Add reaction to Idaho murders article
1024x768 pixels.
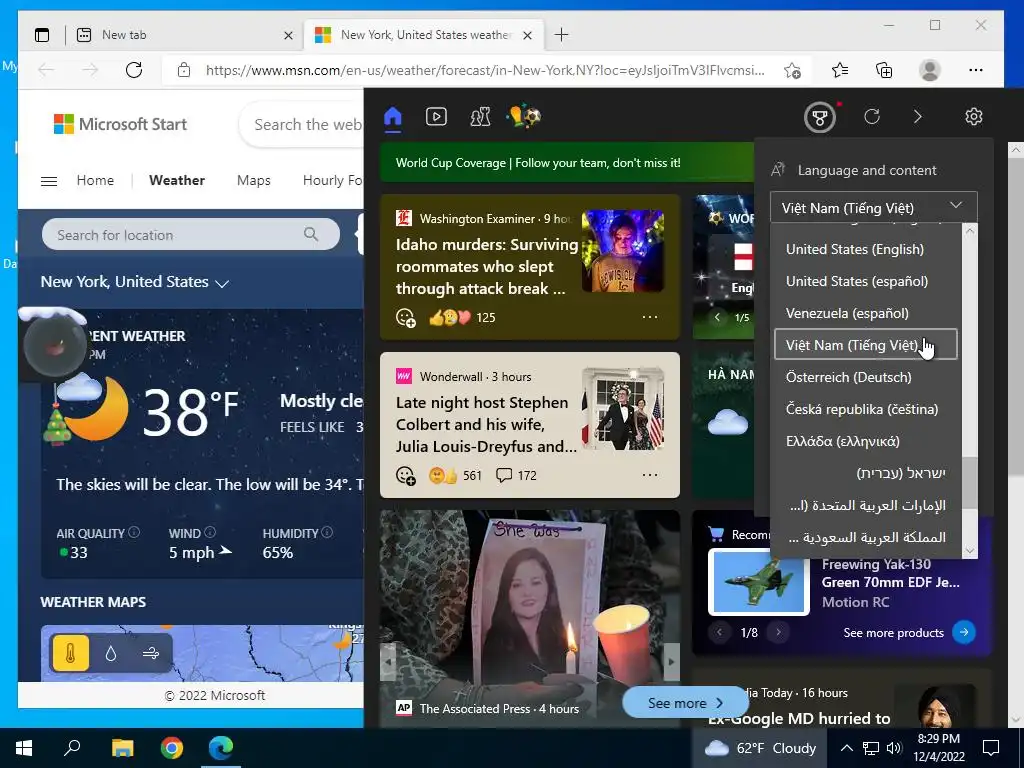tap(406, 317)
